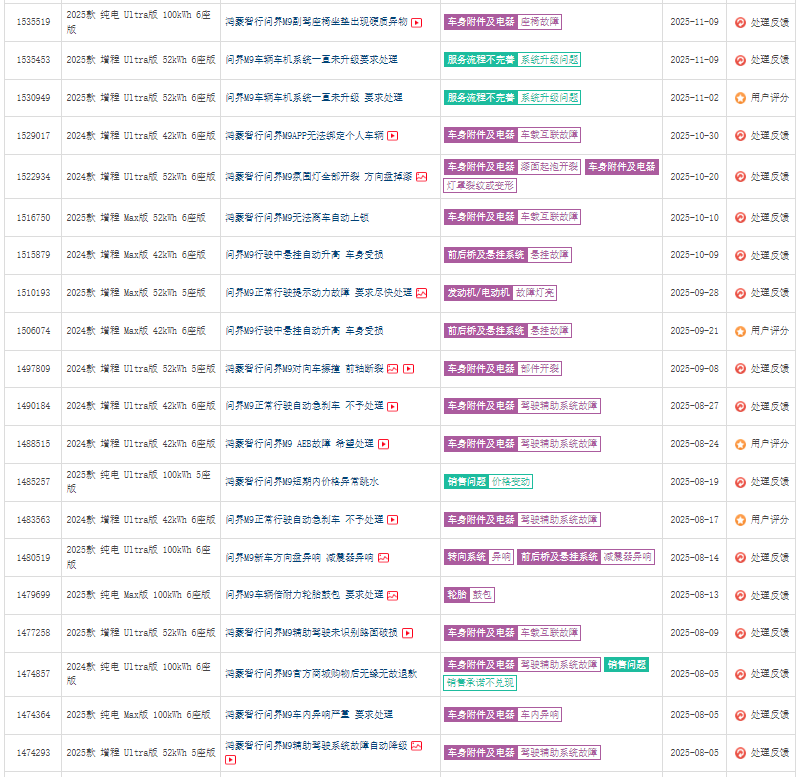This screenshot has width=799, height=777.
Task: Click red feedback icon on row 1535453
Action: click(x=740, y=60)
